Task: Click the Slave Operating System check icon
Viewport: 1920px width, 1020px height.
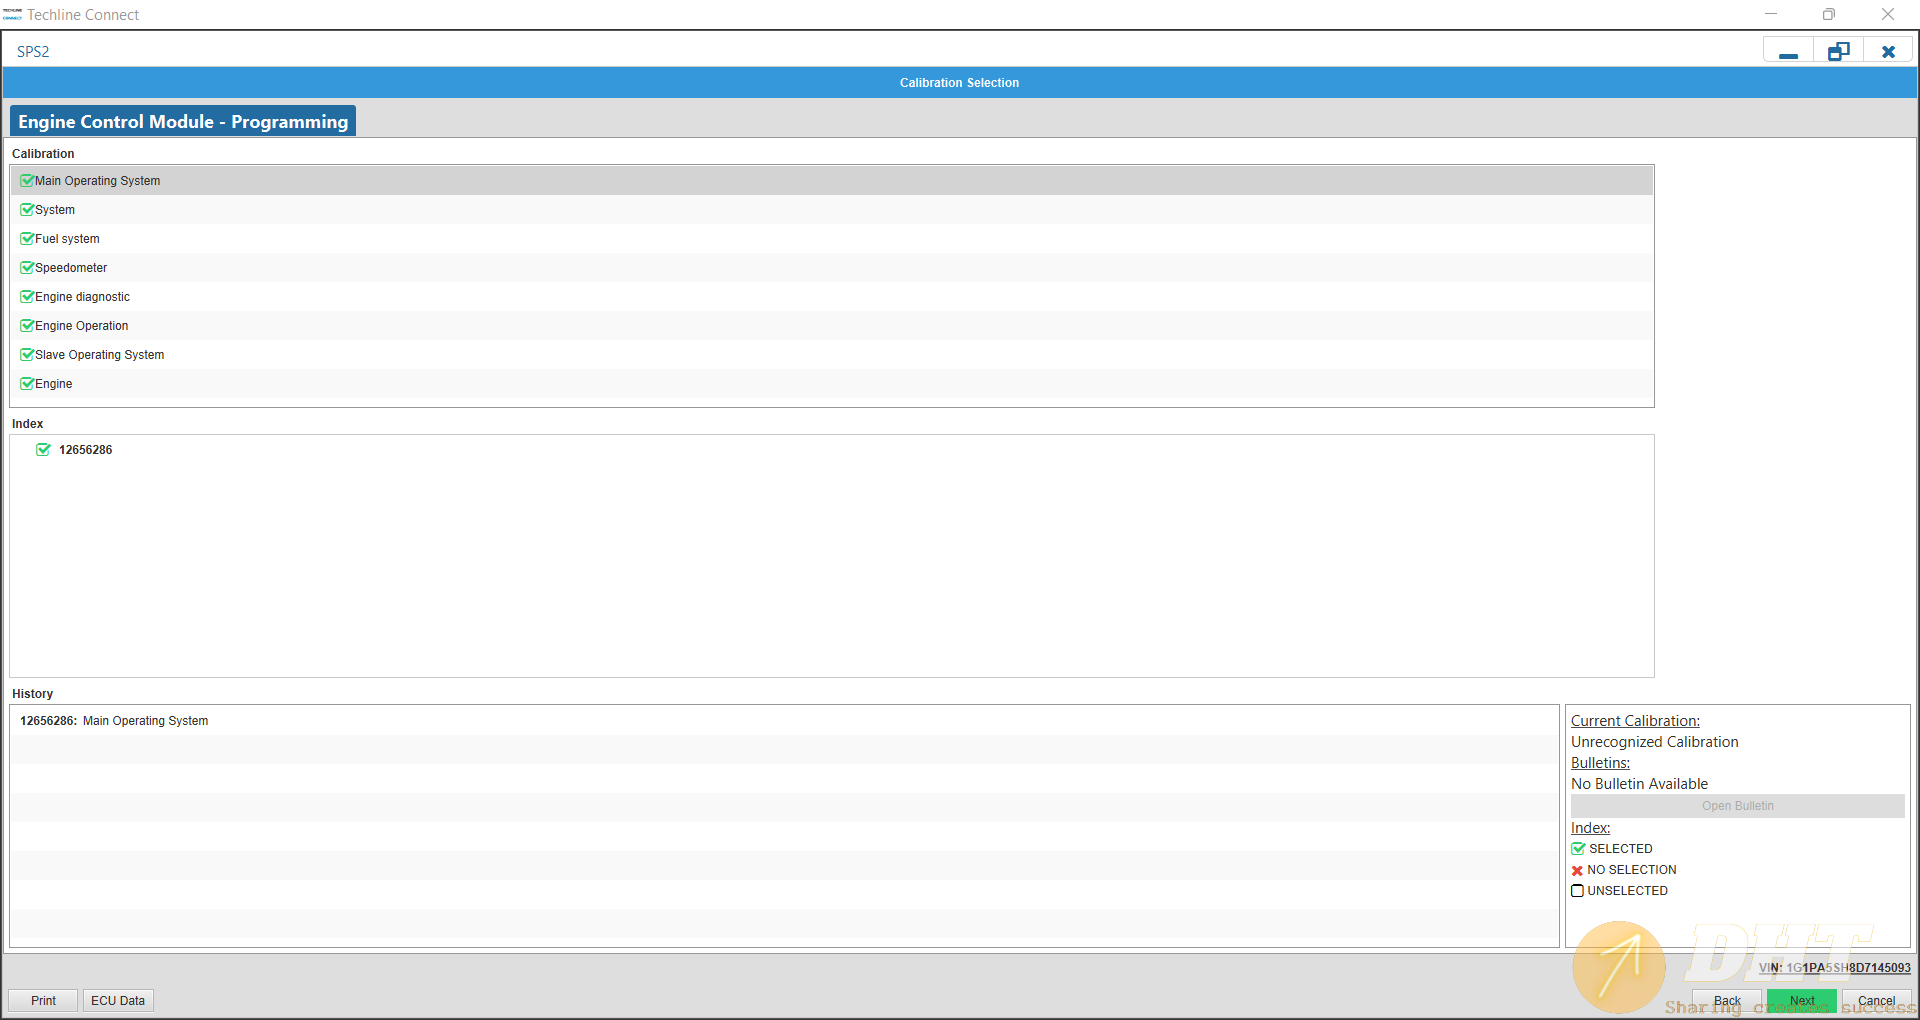Action: pyautogui.click(x=27, y=355)
